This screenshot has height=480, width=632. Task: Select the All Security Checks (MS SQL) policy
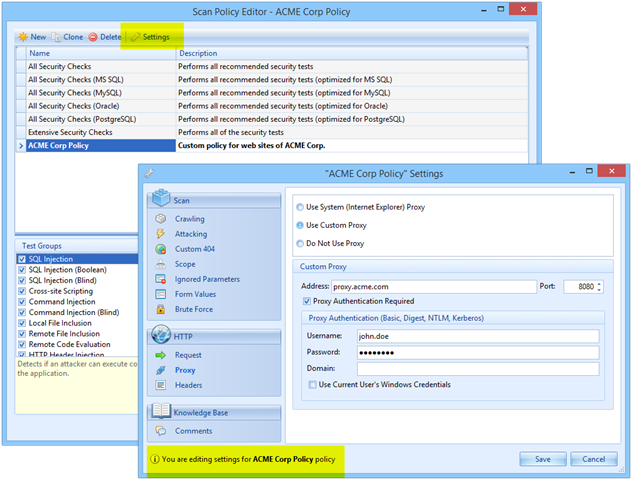click(x=272, y=79)
